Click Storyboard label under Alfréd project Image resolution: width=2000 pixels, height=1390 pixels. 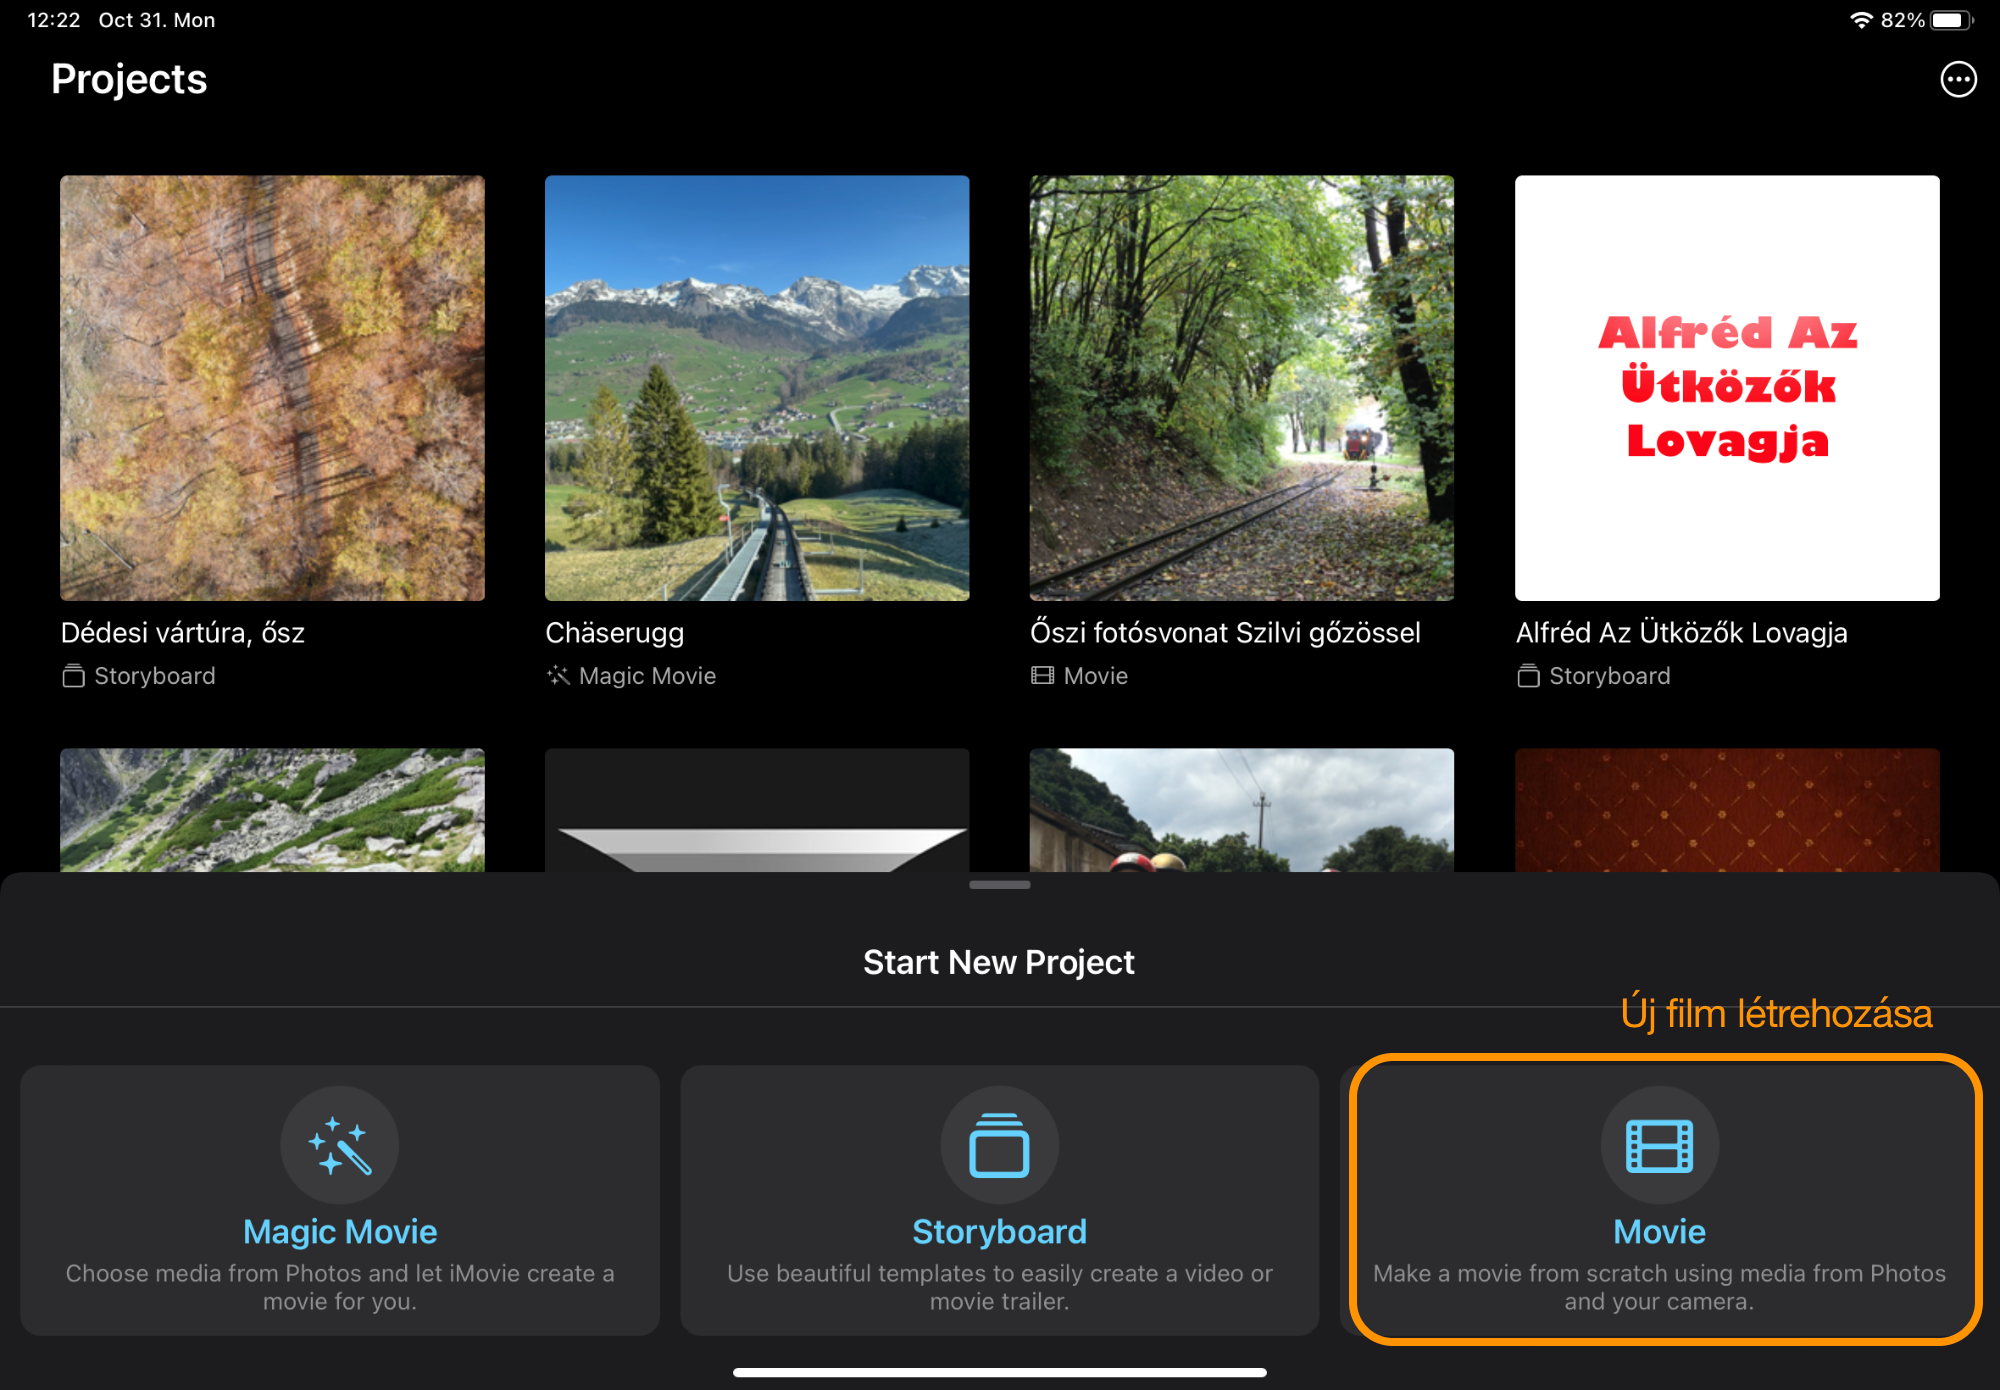(x=1609, y=676)
